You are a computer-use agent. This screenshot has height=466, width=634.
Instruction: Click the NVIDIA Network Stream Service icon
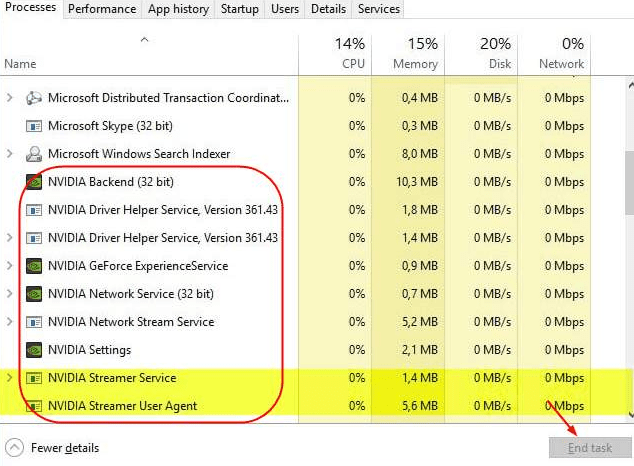(34, 322)
